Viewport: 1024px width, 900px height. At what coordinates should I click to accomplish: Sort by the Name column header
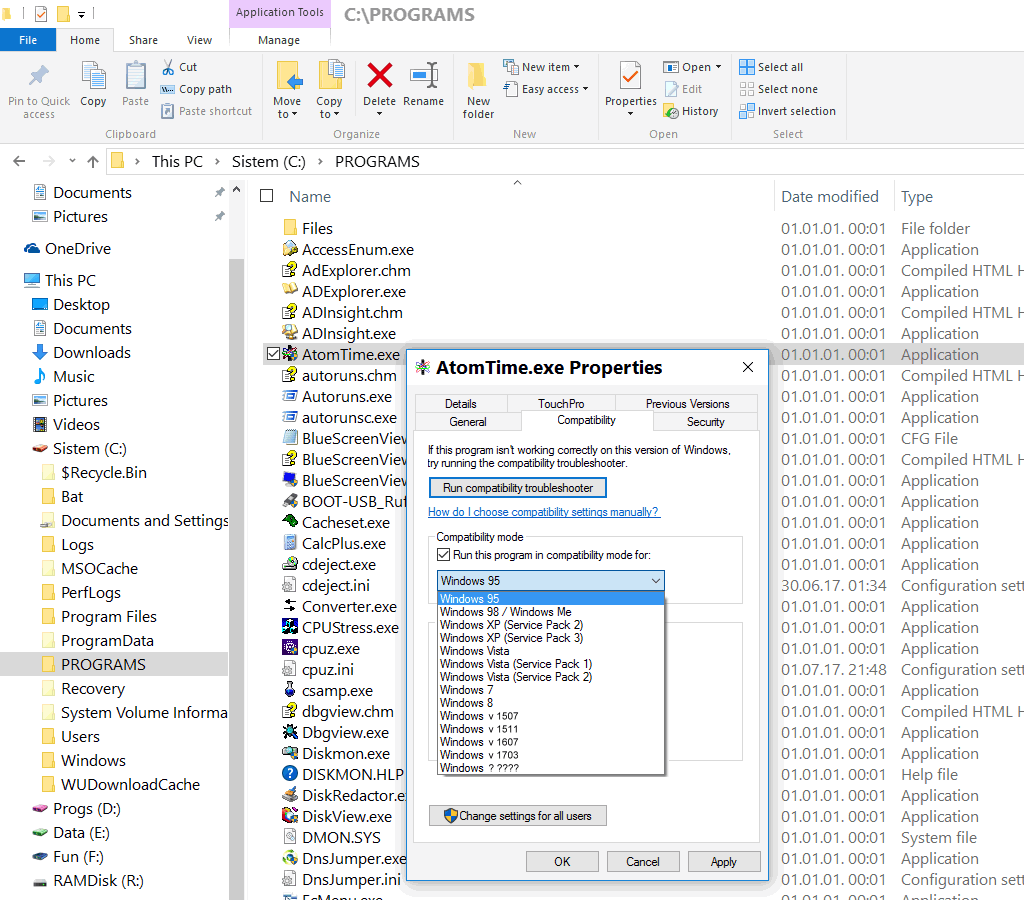pyautogui.click(x=310, y=197)
